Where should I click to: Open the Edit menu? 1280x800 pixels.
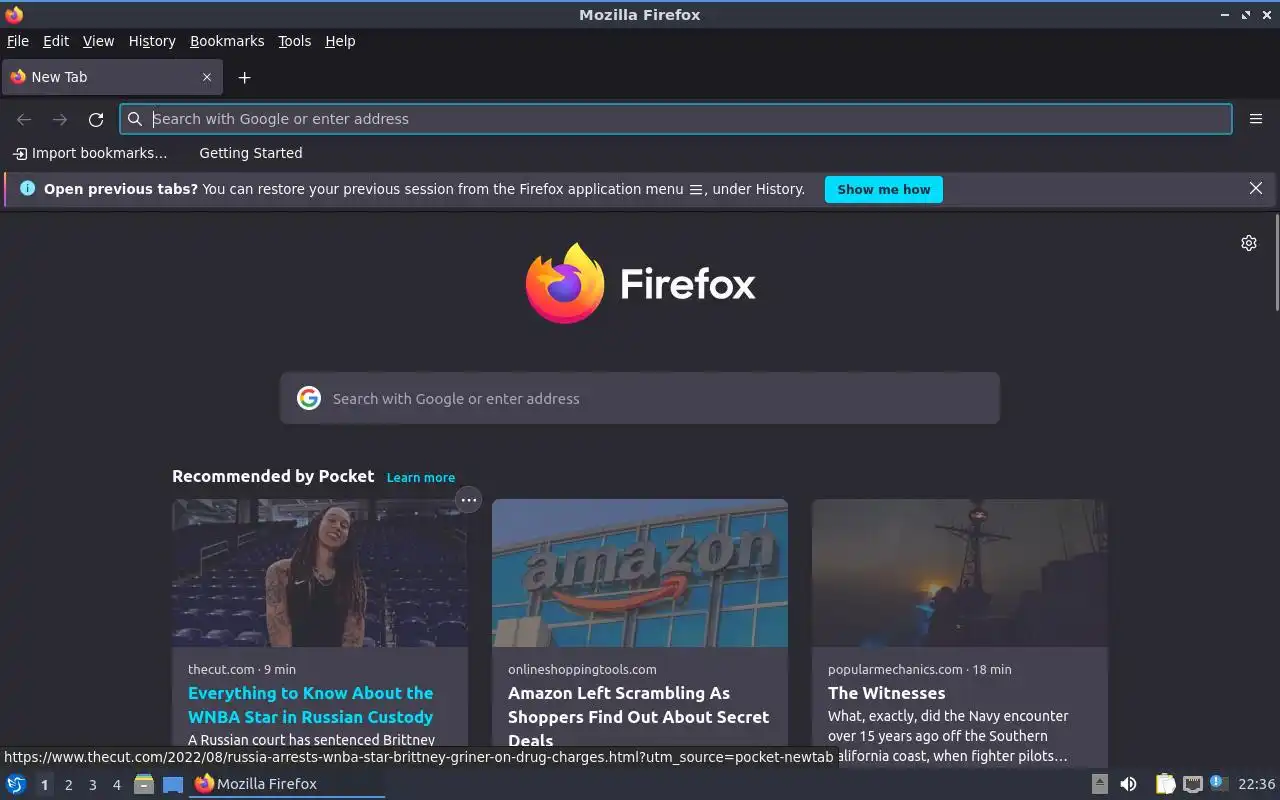click(56, 41)
